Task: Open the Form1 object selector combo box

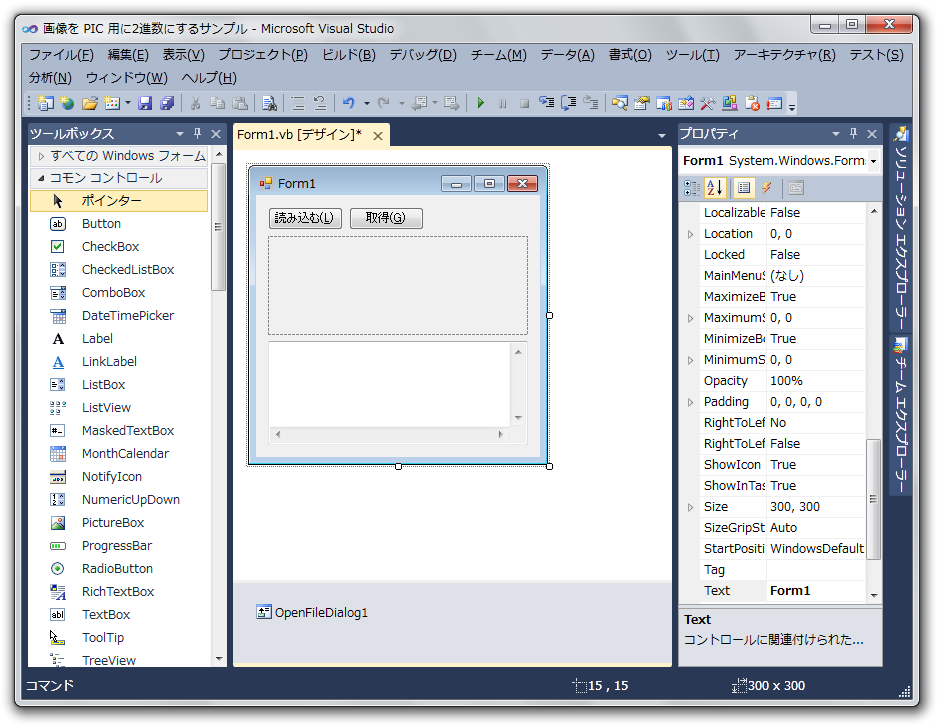Action: [x=781, y=161]
